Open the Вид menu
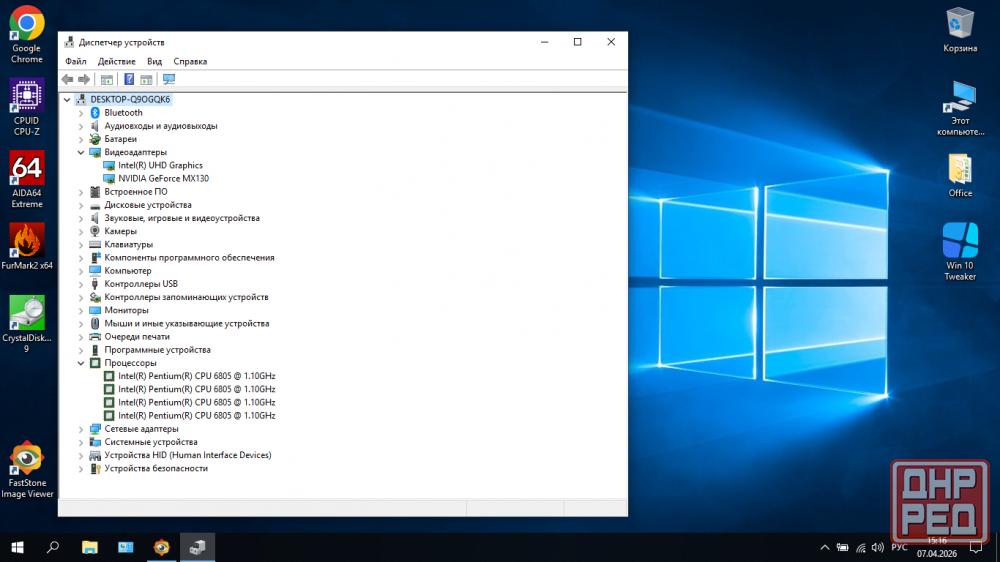The image size is (1000, 562). (x=154, y=61)
